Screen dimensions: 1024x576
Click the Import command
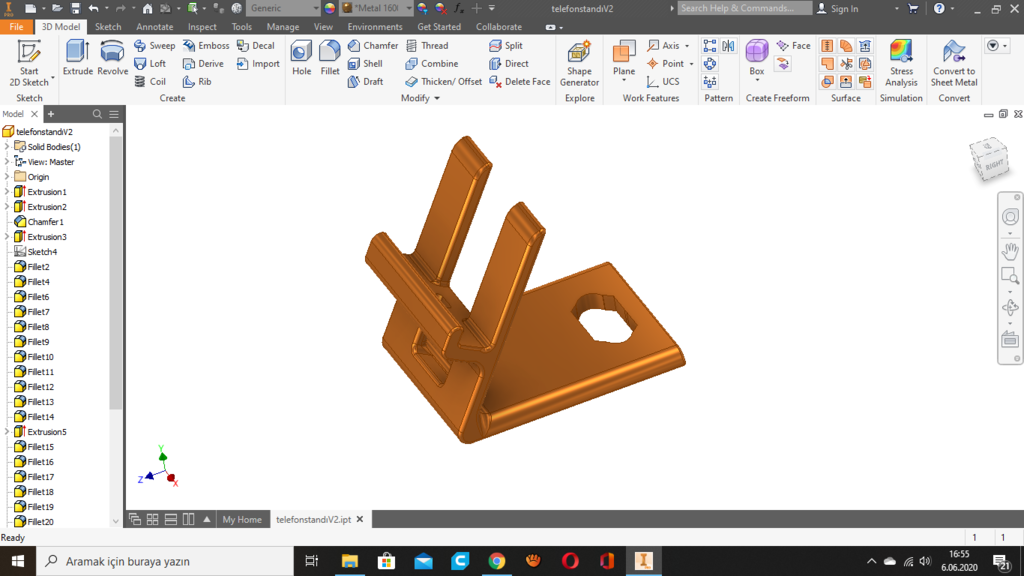tap(258, 63)
